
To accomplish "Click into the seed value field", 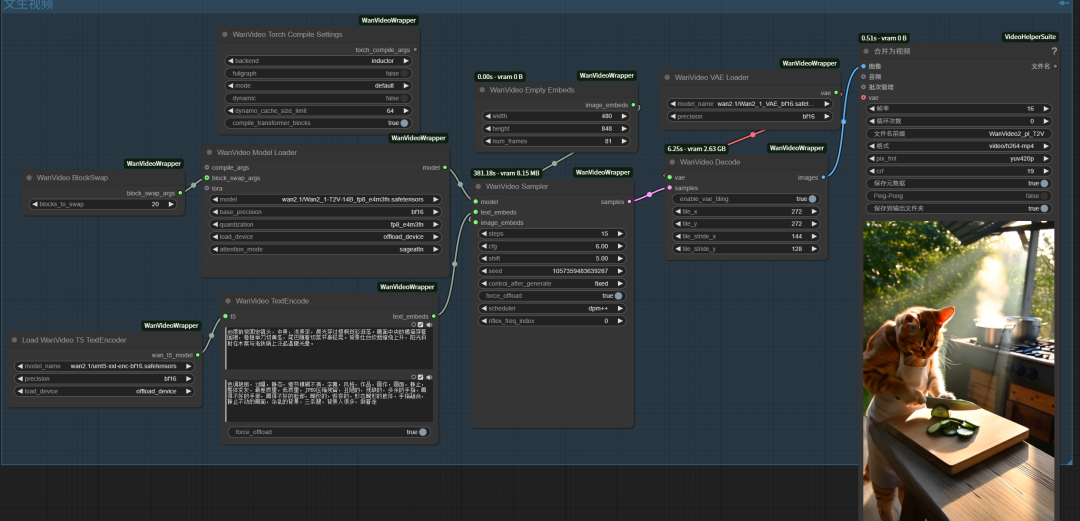I will (x=552, y=271).
